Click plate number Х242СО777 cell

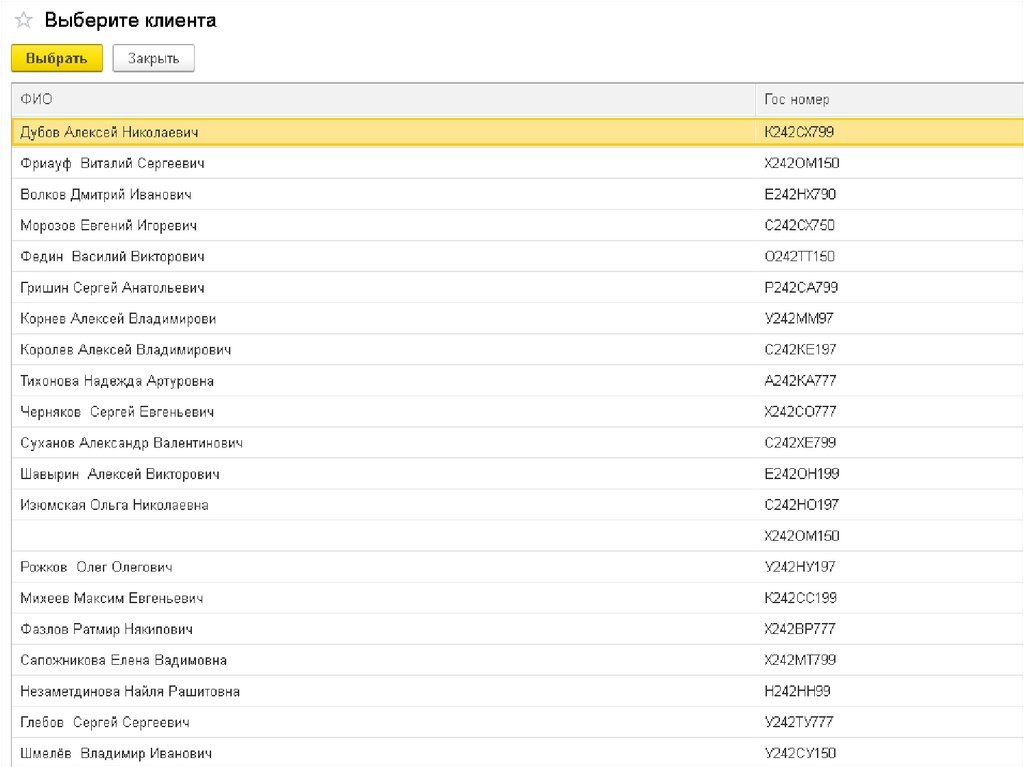(800, 412)
